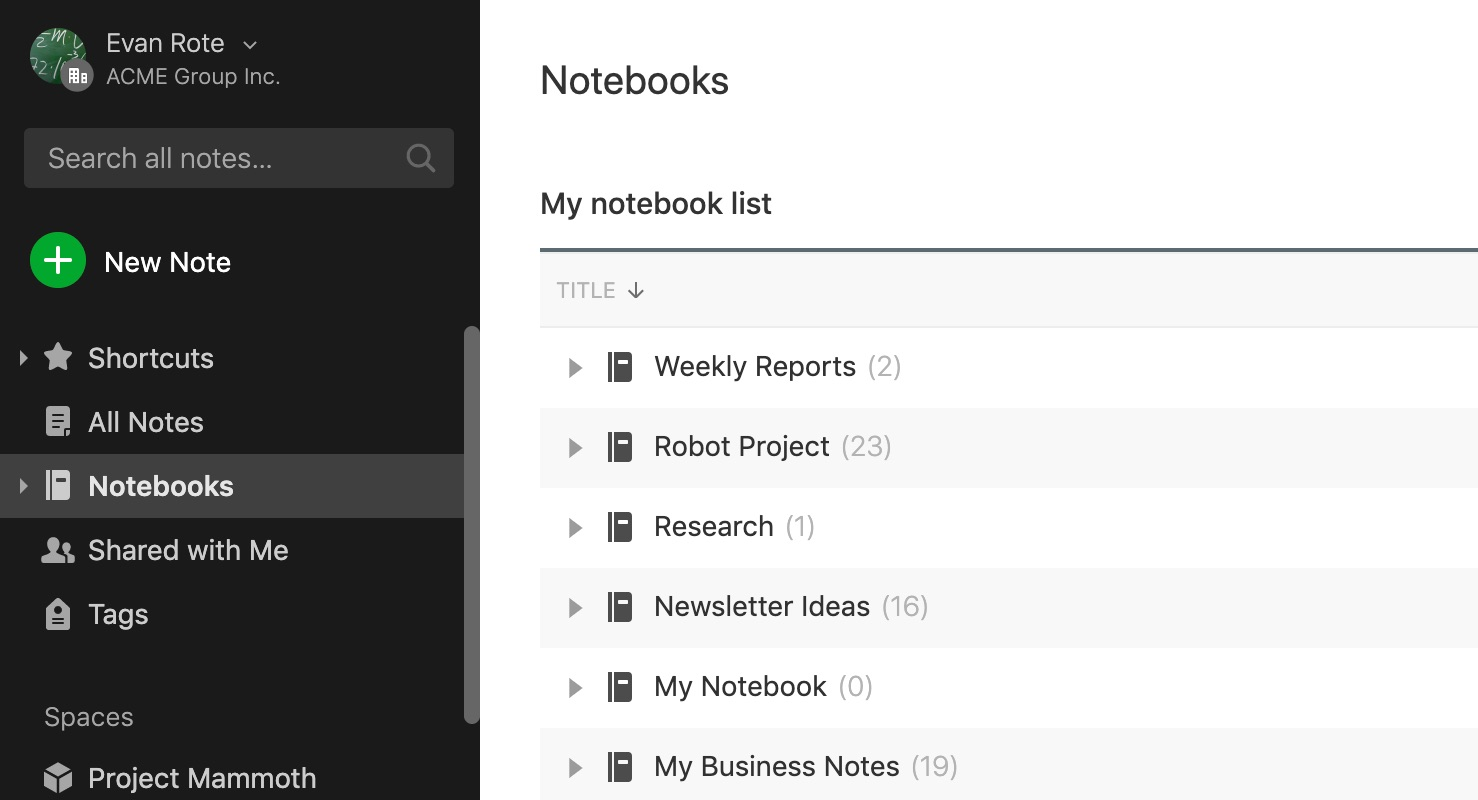
Task: Open the Project Mammoth space icon
Action: tap(57, 777)
